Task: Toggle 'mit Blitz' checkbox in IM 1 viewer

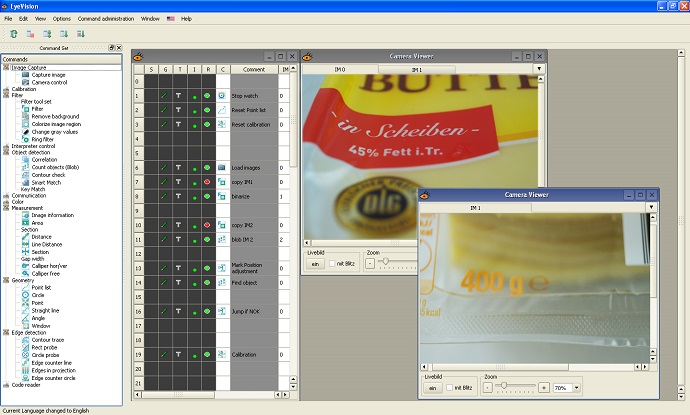Action: [x=449, y=388]
